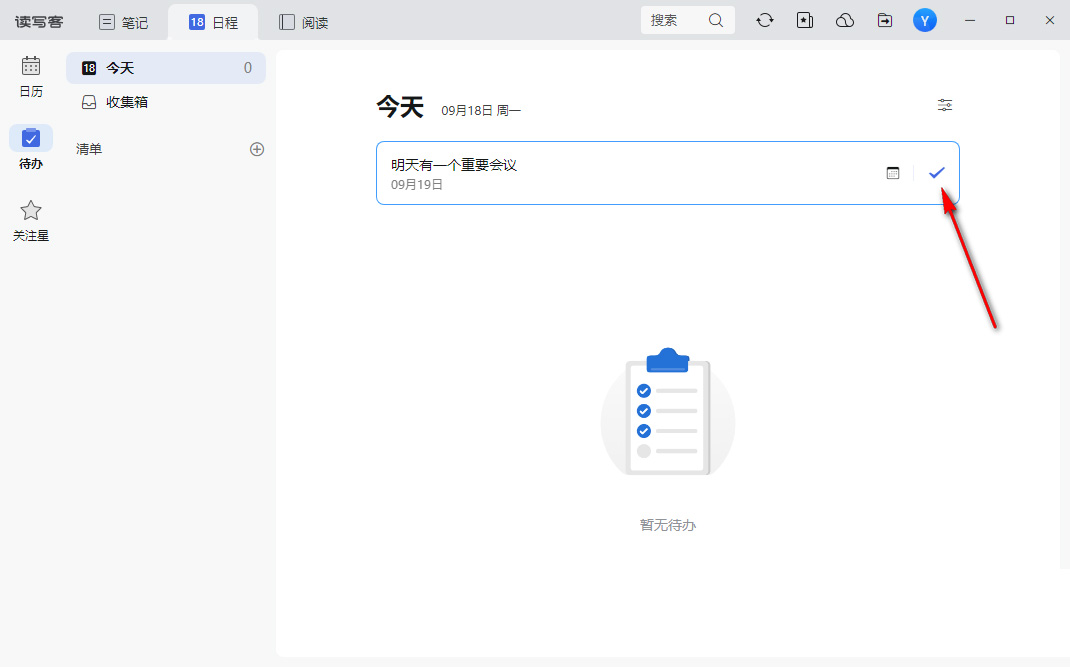Click the 09月19日 date under the todo

pyautogui.click(x=417, y=184)
